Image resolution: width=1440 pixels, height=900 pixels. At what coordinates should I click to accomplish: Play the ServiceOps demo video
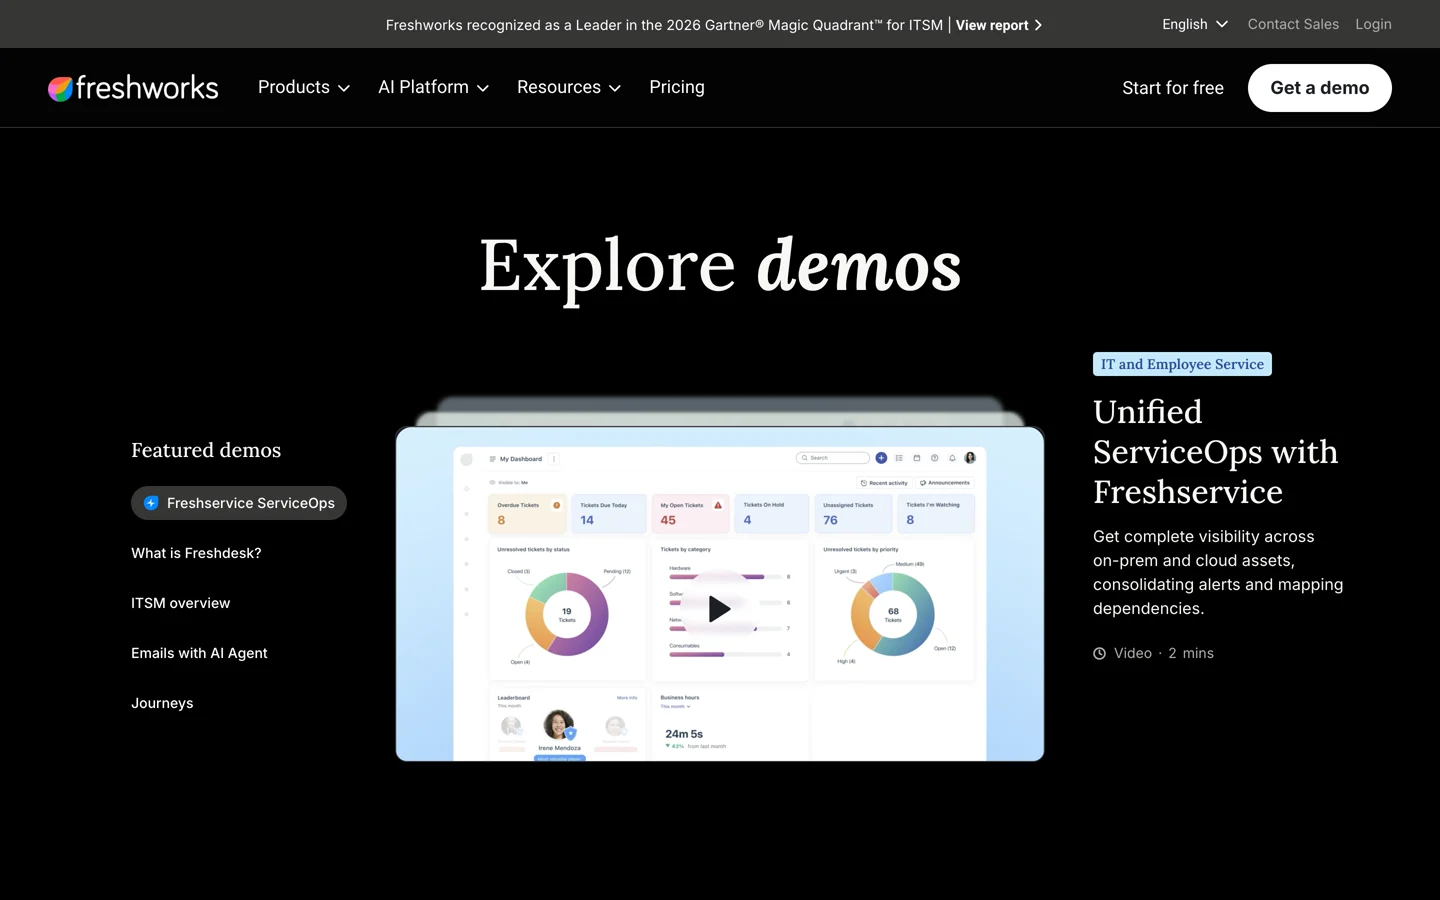tap(719, 608)
